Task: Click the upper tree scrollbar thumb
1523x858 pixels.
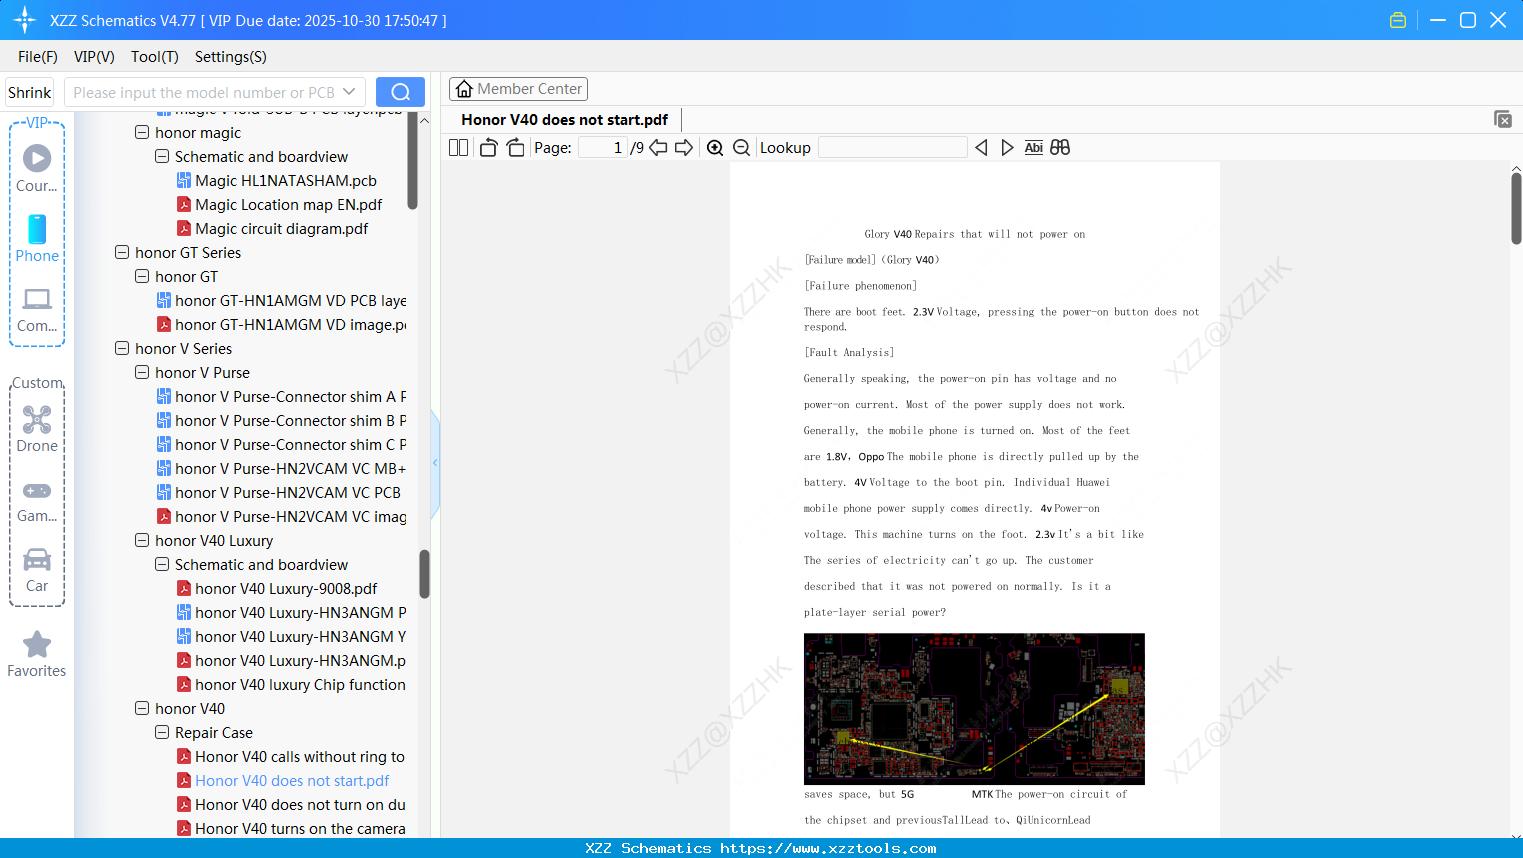Action: pyautogui.click(x=412, y=160)
